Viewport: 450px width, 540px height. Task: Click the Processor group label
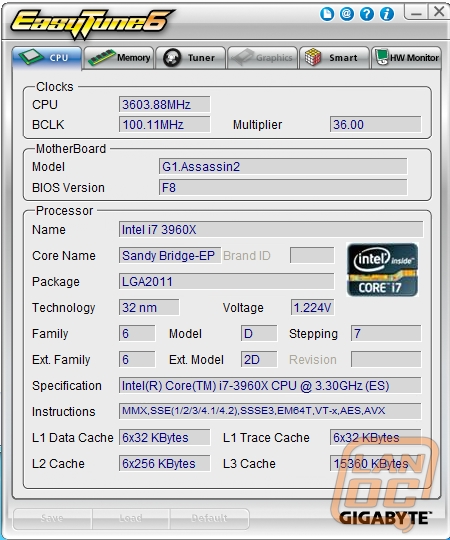[x=64, y=211]
